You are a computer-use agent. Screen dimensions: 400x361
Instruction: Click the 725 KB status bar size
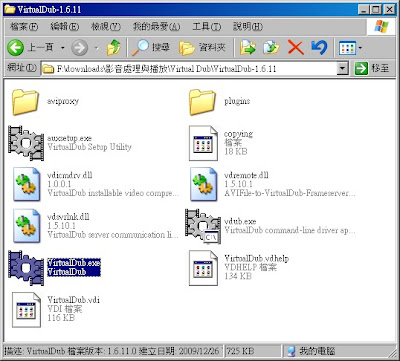[240, 351]
